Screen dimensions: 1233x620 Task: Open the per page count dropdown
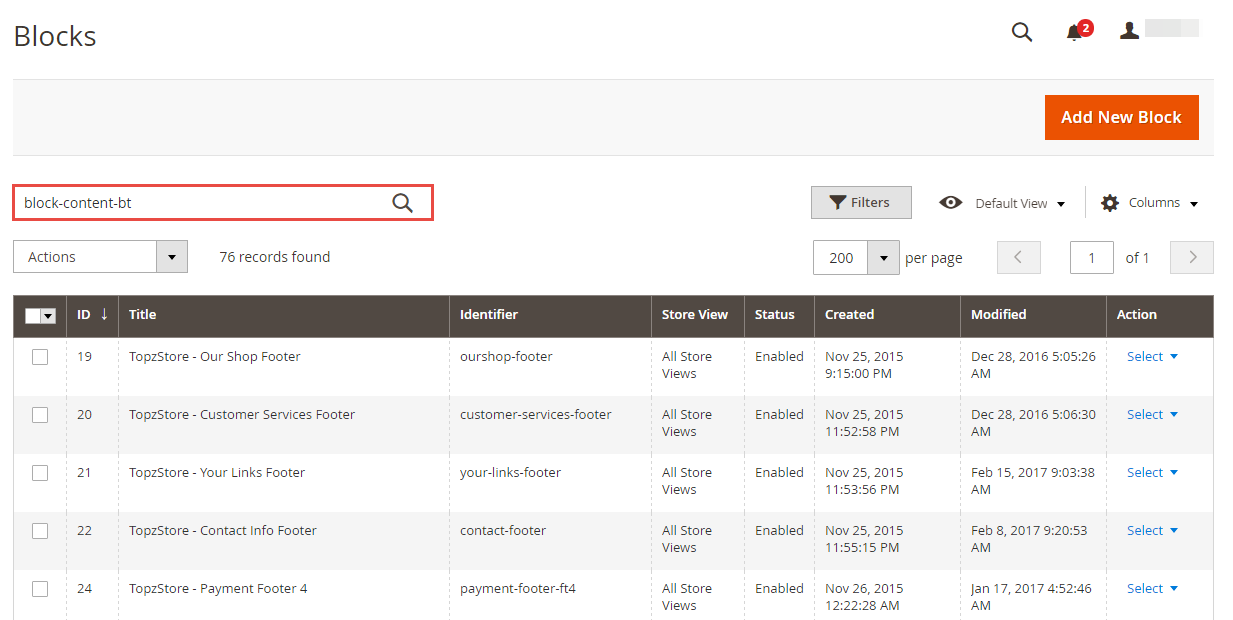coord(883,258)
